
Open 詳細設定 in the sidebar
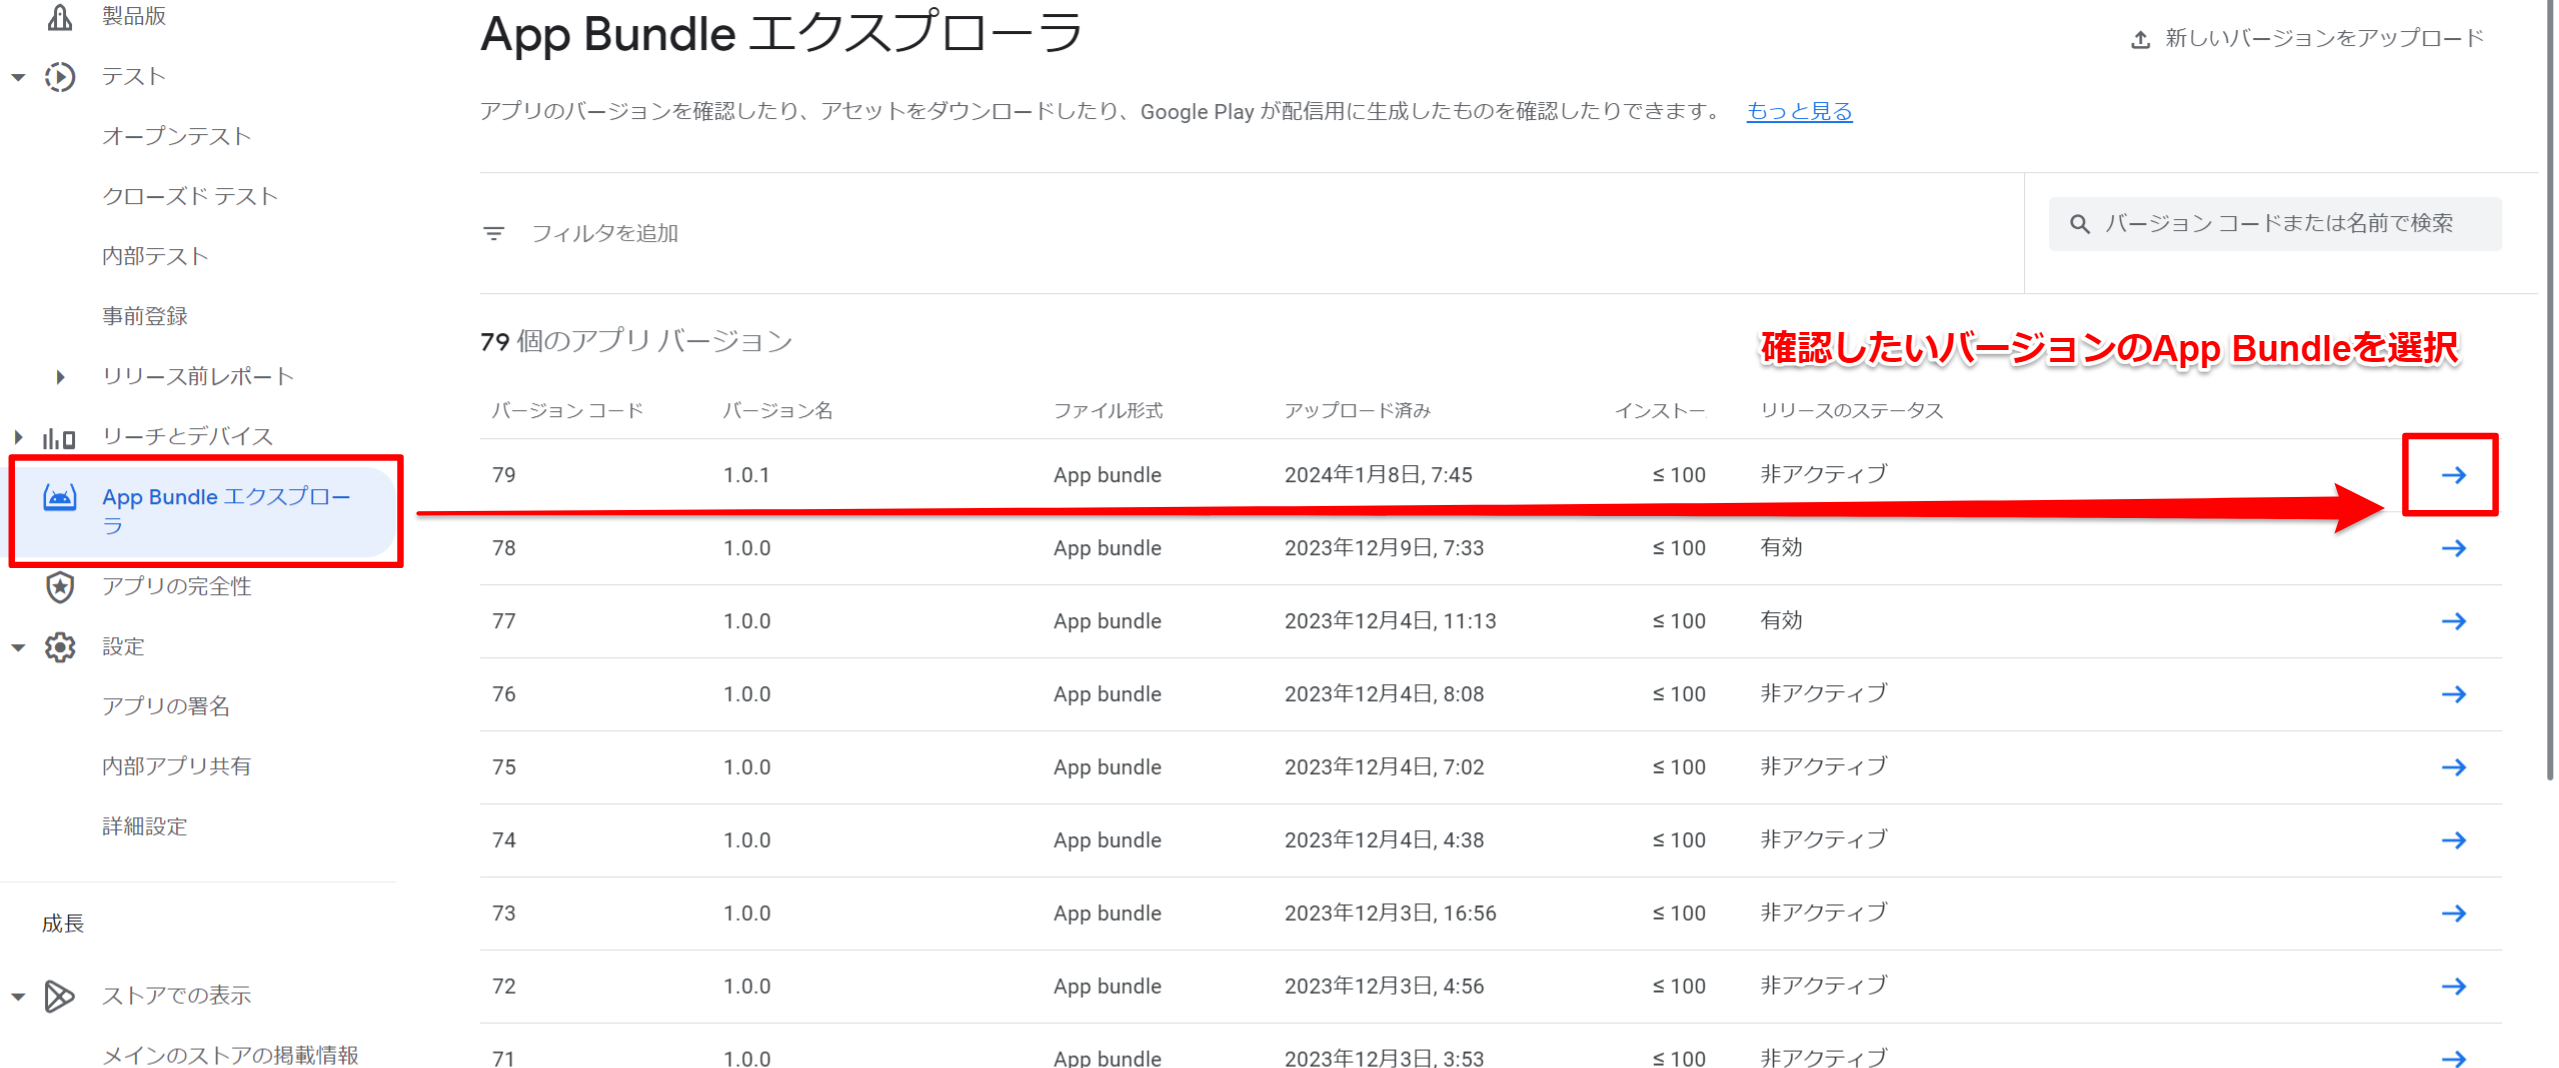(x=145, y=827)
